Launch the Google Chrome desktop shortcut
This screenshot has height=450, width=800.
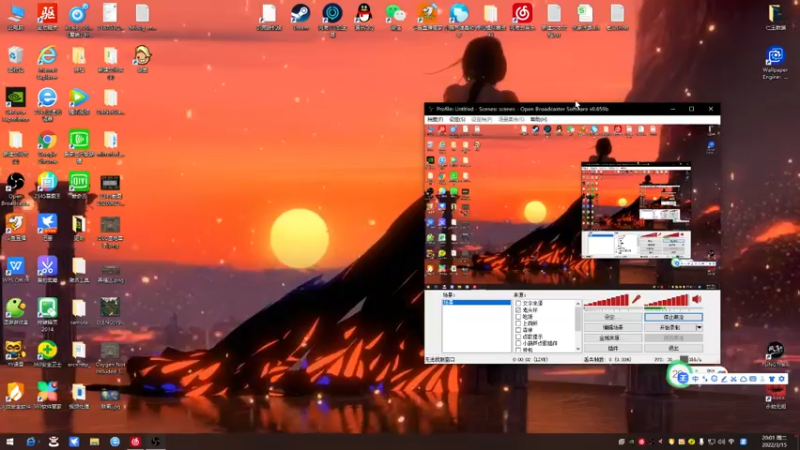pyautogui.click(x=47, y=147)
